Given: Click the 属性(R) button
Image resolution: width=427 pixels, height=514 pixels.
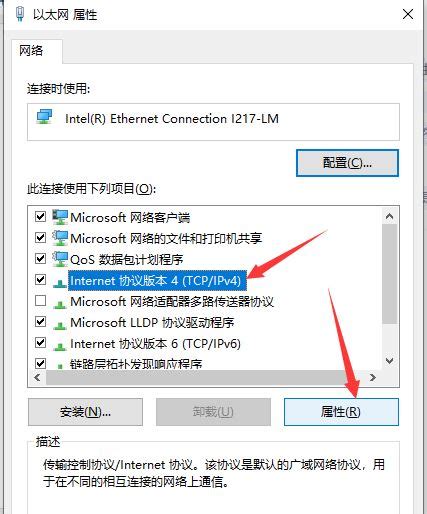Looking at the screenshot, I should point(341,412).
